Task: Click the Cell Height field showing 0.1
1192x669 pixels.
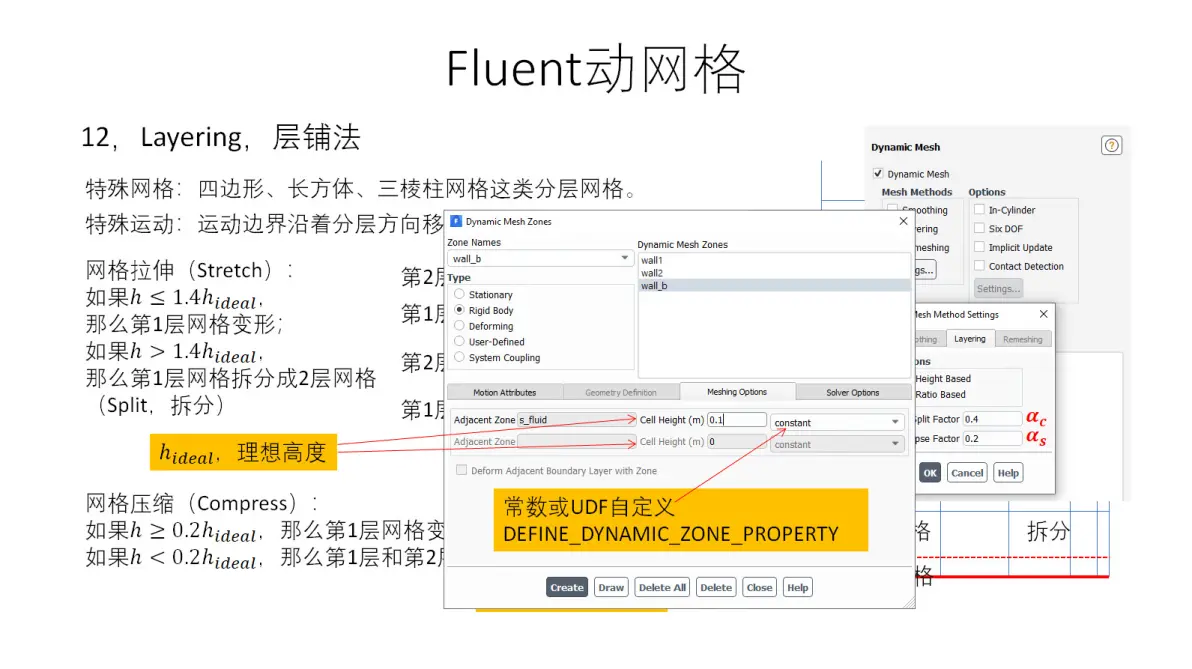Action: coord(736,420)
